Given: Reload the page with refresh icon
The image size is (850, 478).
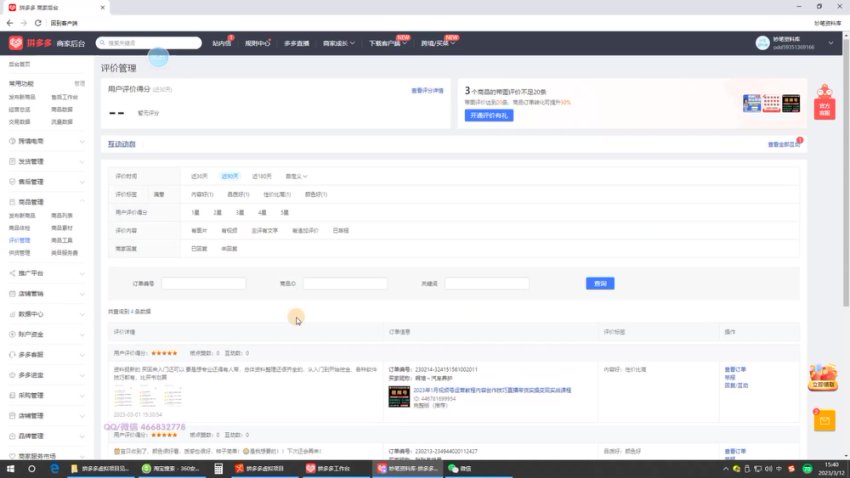Looking at the screenshot, I should pyautogui.click(x=38, y=23).
